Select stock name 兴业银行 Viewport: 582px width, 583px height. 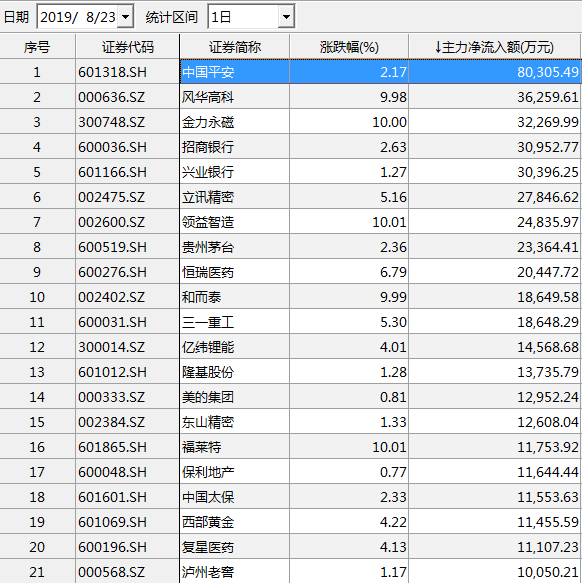point(208,172)
